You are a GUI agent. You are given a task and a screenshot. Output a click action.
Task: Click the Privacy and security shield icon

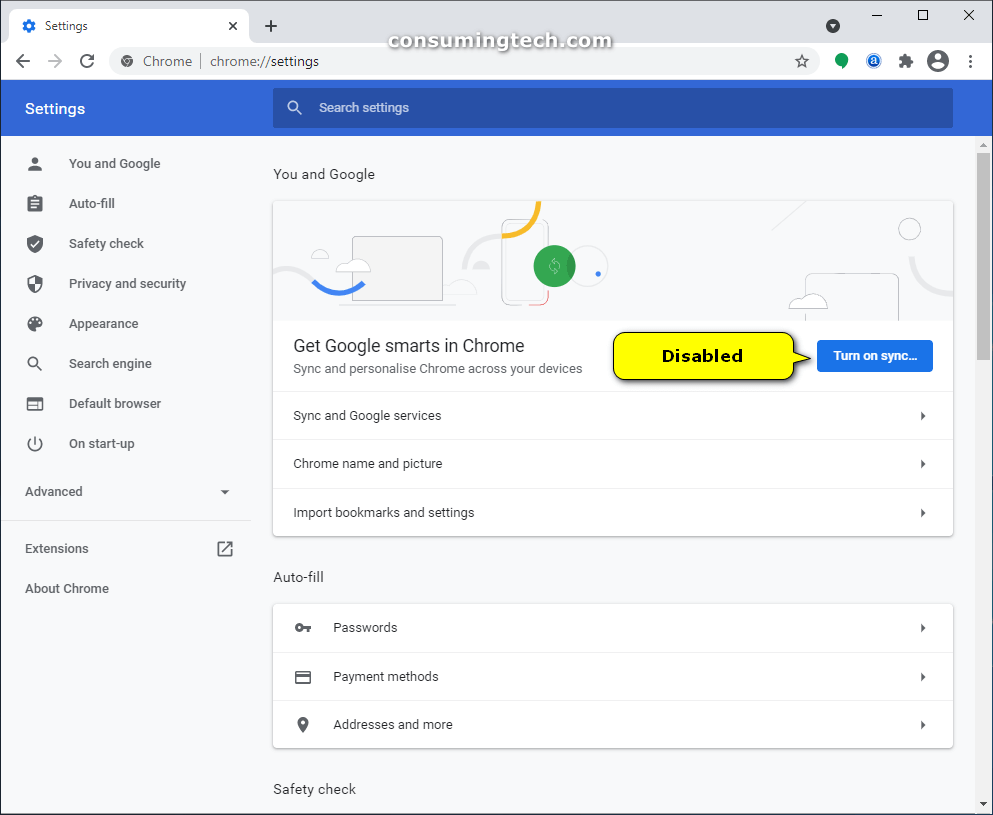point(35,284)
